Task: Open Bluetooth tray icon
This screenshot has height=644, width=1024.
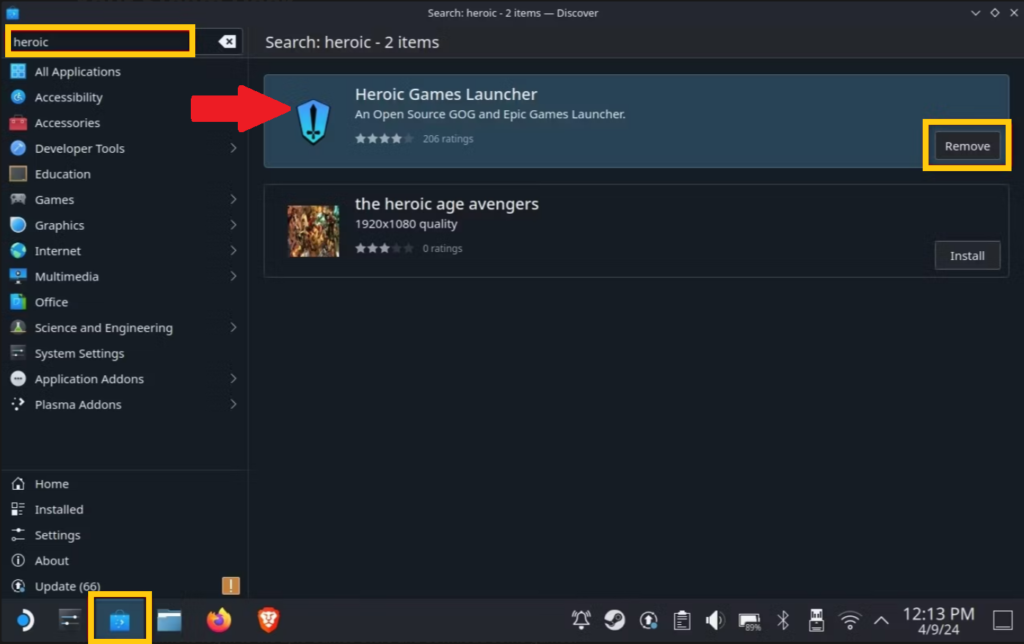Action: point(782,620)
